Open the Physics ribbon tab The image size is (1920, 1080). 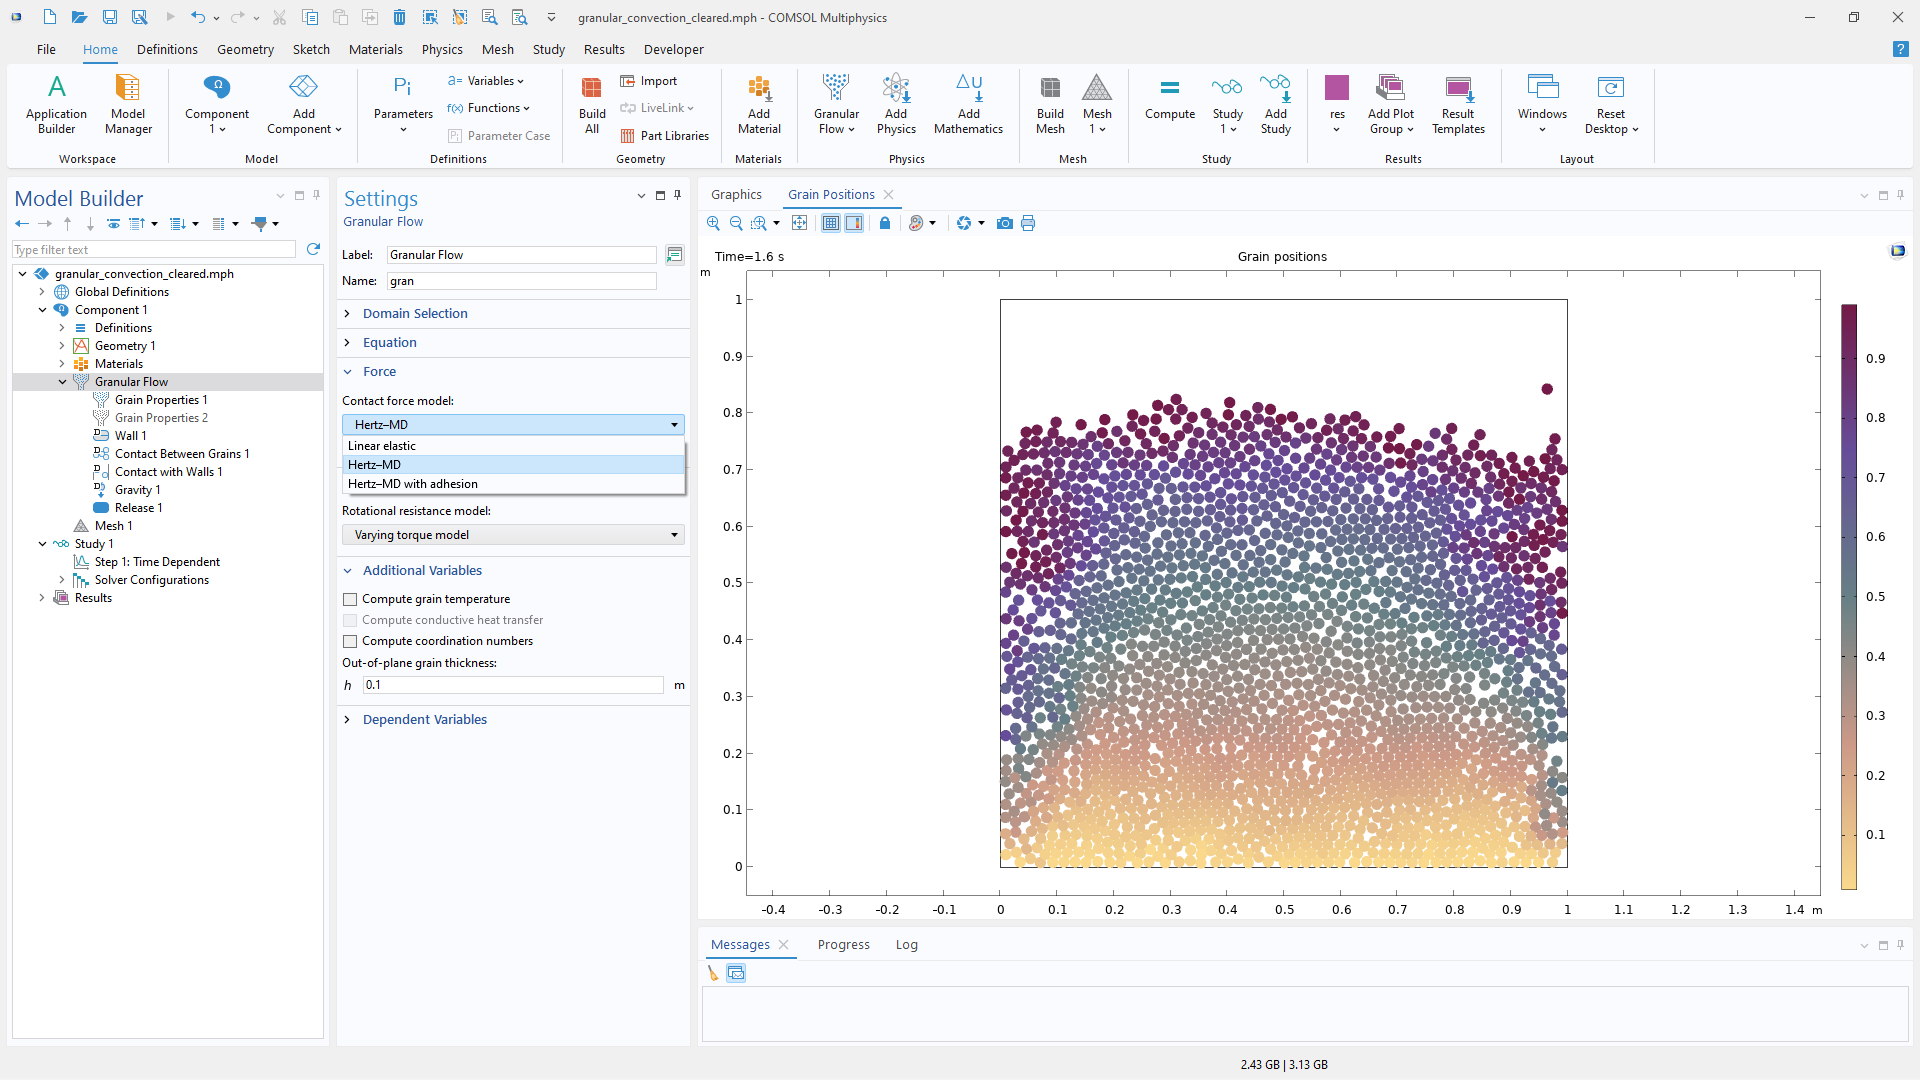click(441, 49)
